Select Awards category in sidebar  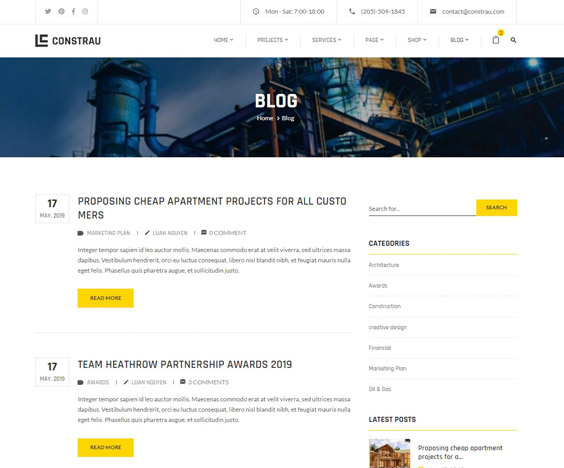point(378,286)
